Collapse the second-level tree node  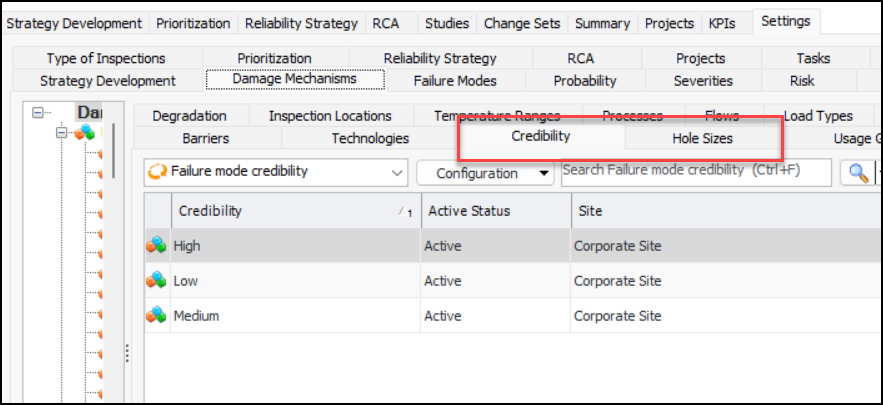pos(63,132)
